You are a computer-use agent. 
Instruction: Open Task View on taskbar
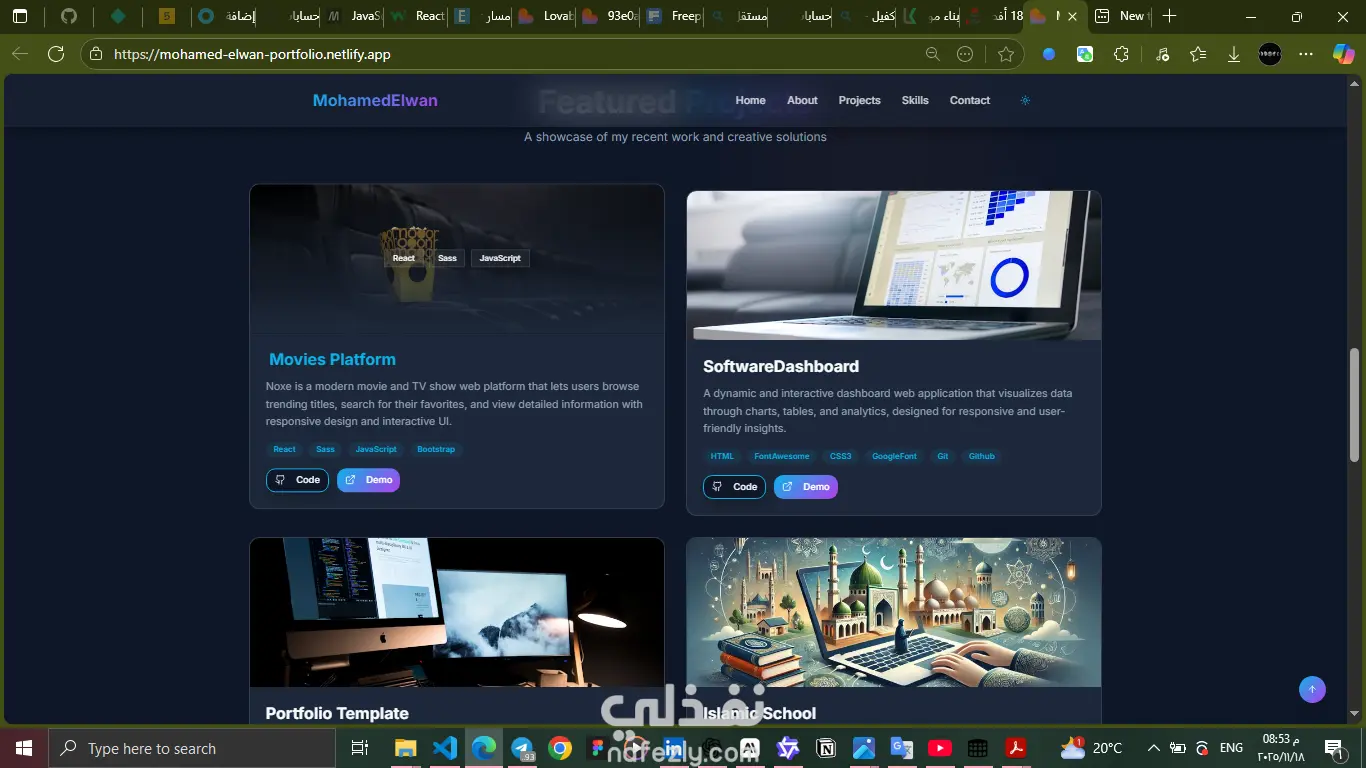pyautogui.click(x=360, y=748)
